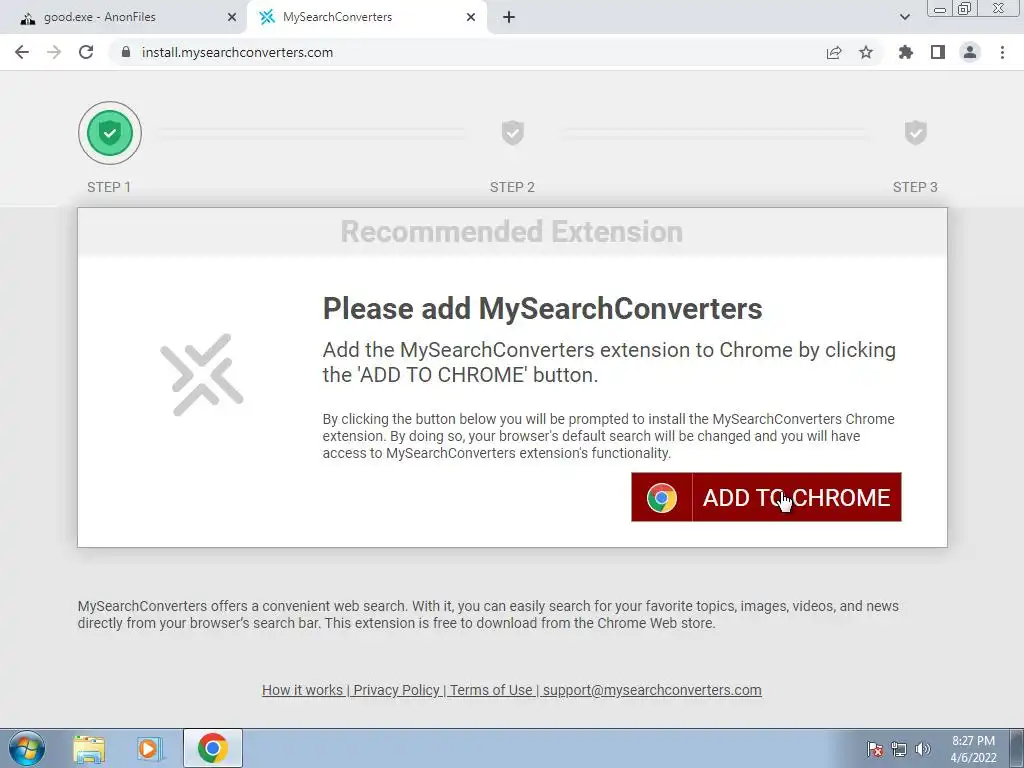Viewport: 1024px width, 768px height.
Task: Open a new tab with plus button
Action: coord(509,17)
